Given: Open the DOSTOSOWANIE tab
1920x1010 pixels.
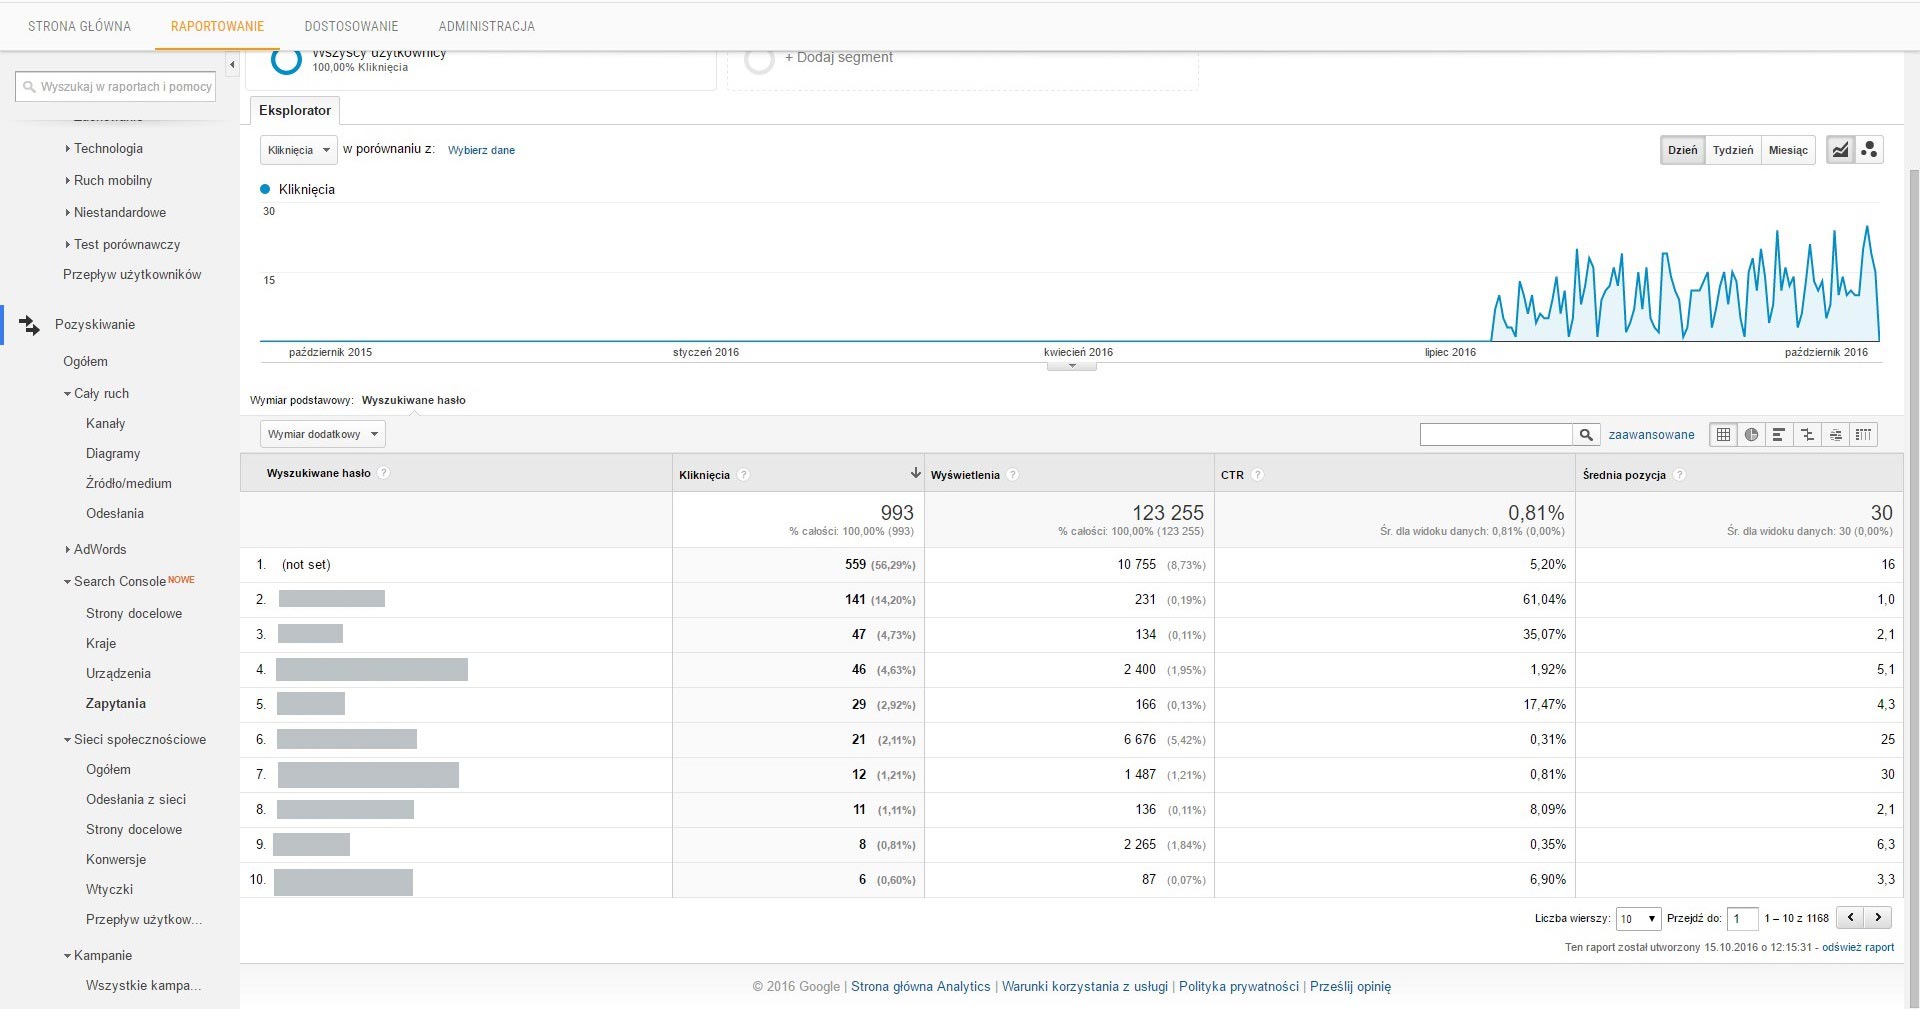Looking at the screenshot, I should click(351, 26).
